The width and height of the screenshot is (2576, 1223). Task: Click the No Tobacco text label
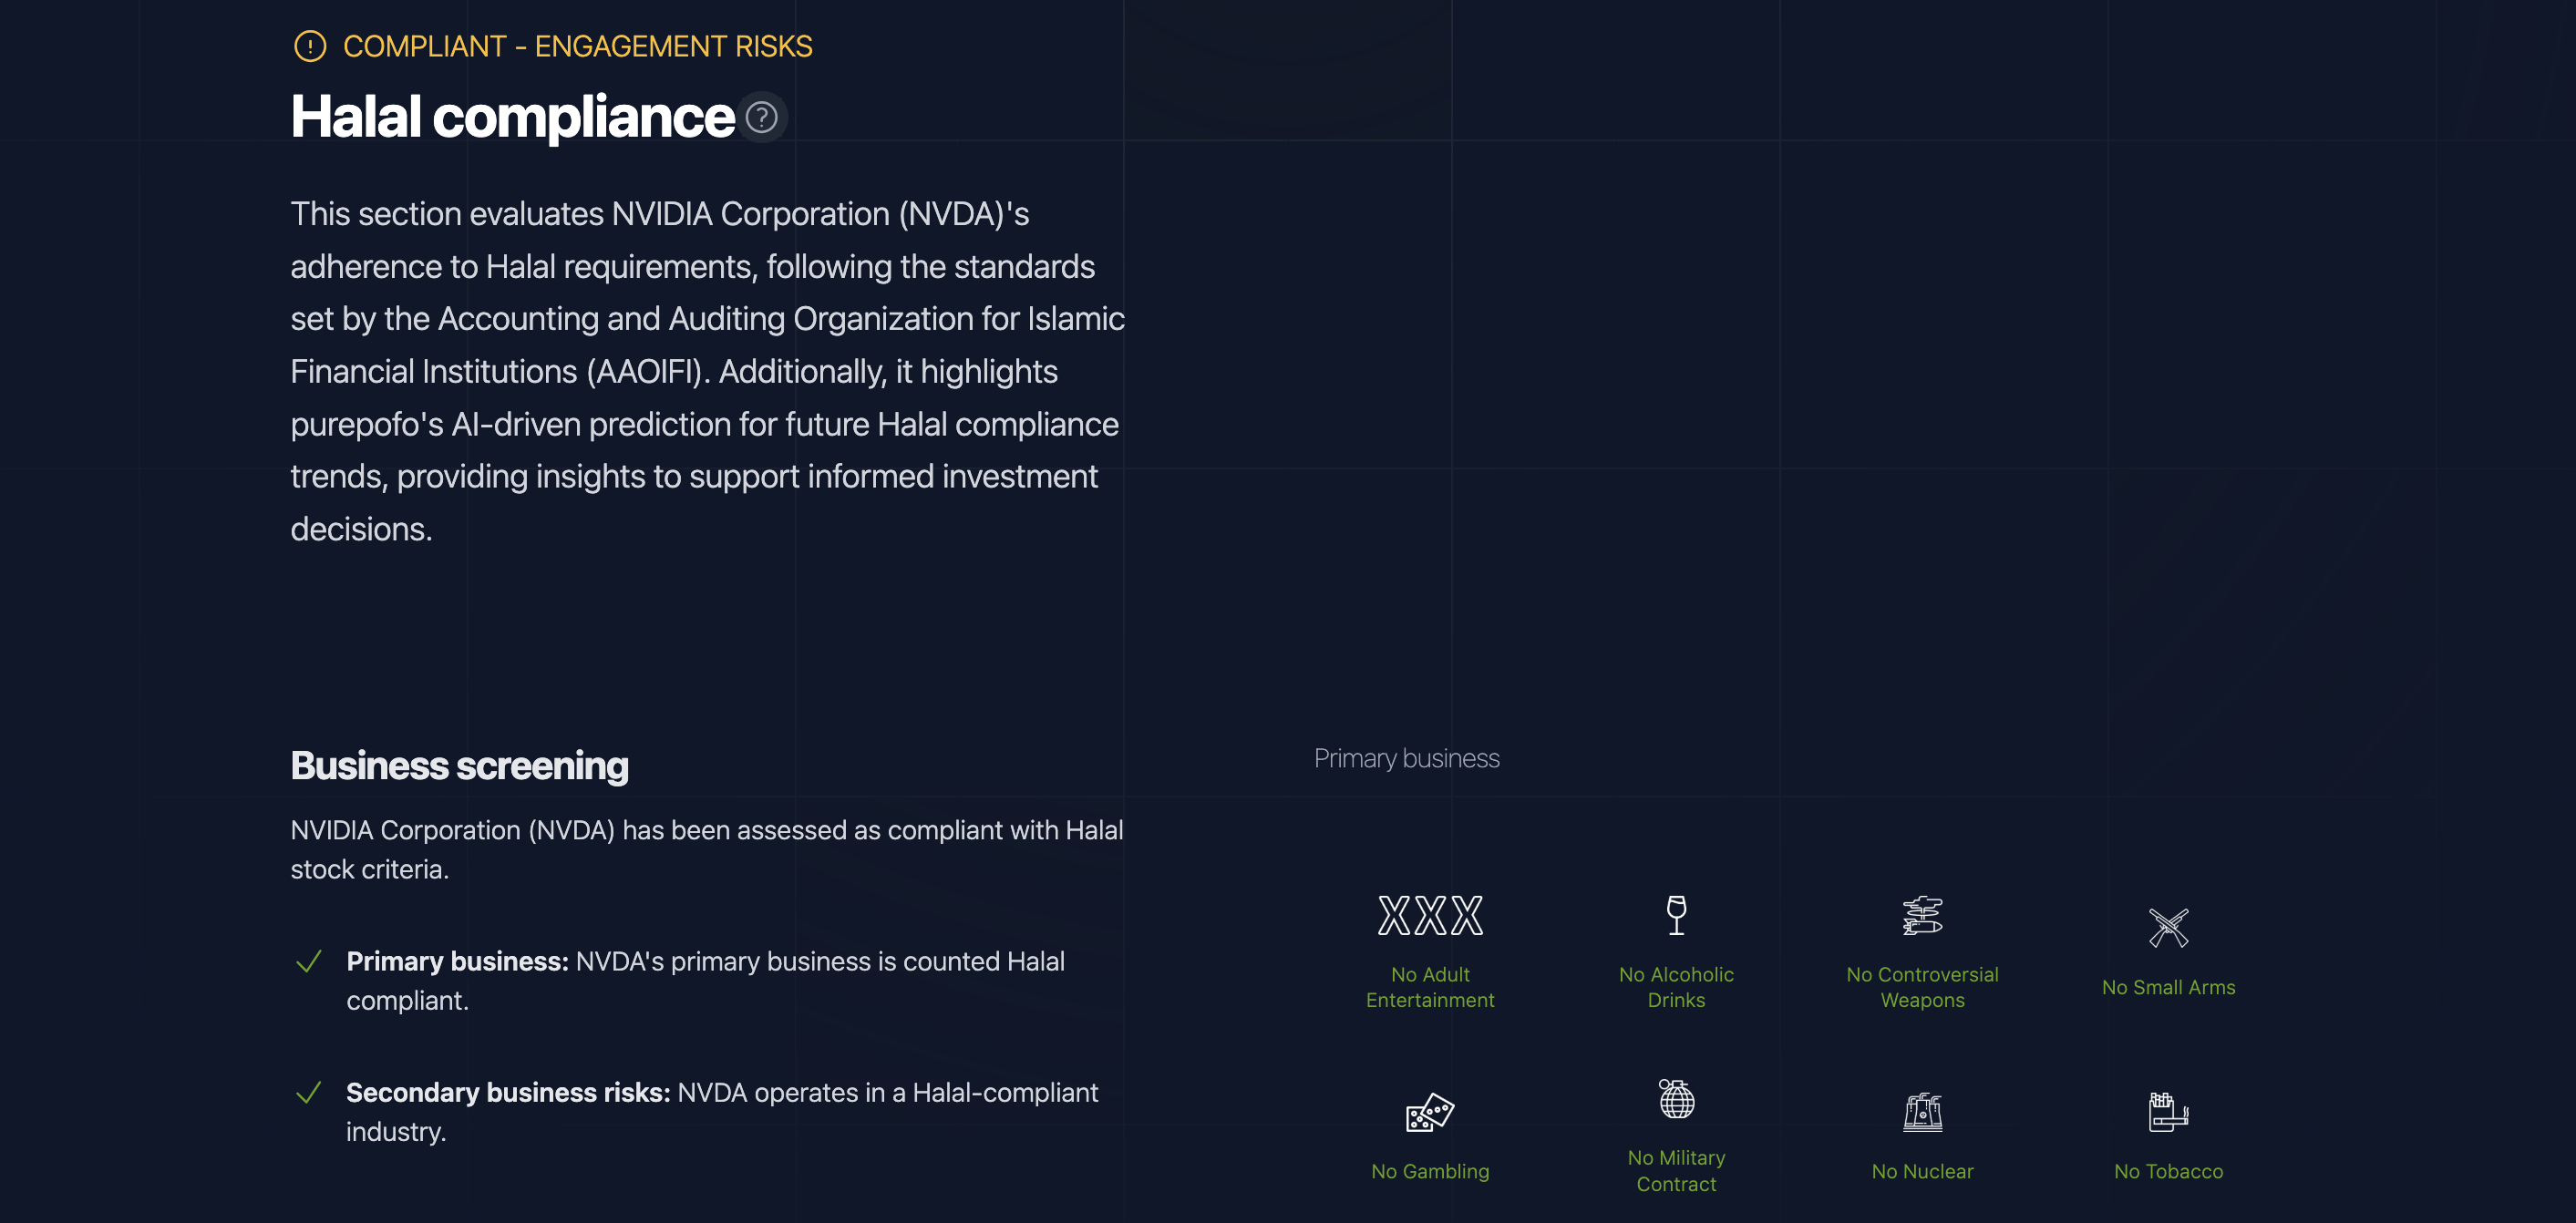pyautogui.click(x=2168, y=1171)
